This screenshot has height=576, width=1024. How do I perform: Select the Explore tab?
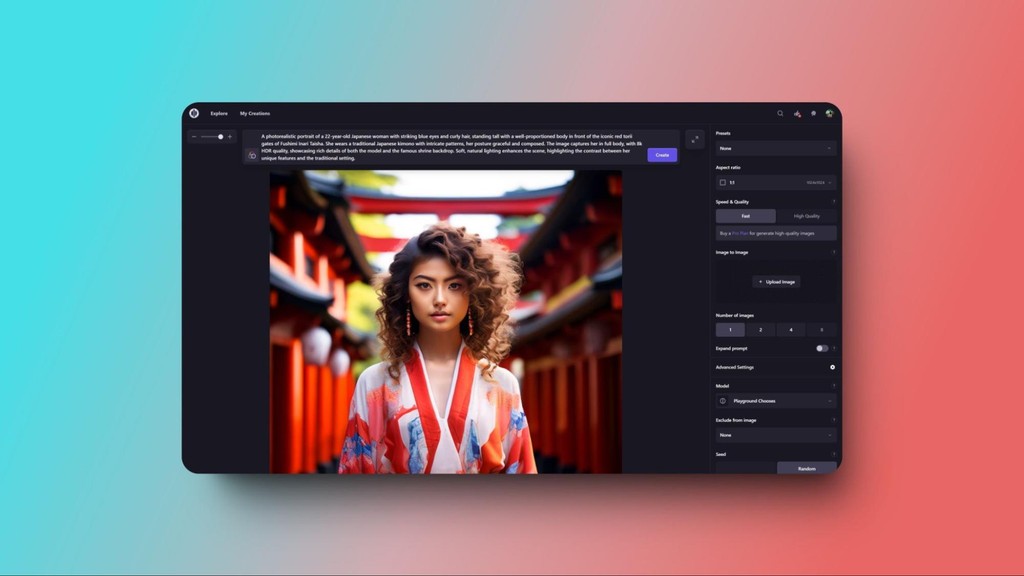click(x=219, y=113)
